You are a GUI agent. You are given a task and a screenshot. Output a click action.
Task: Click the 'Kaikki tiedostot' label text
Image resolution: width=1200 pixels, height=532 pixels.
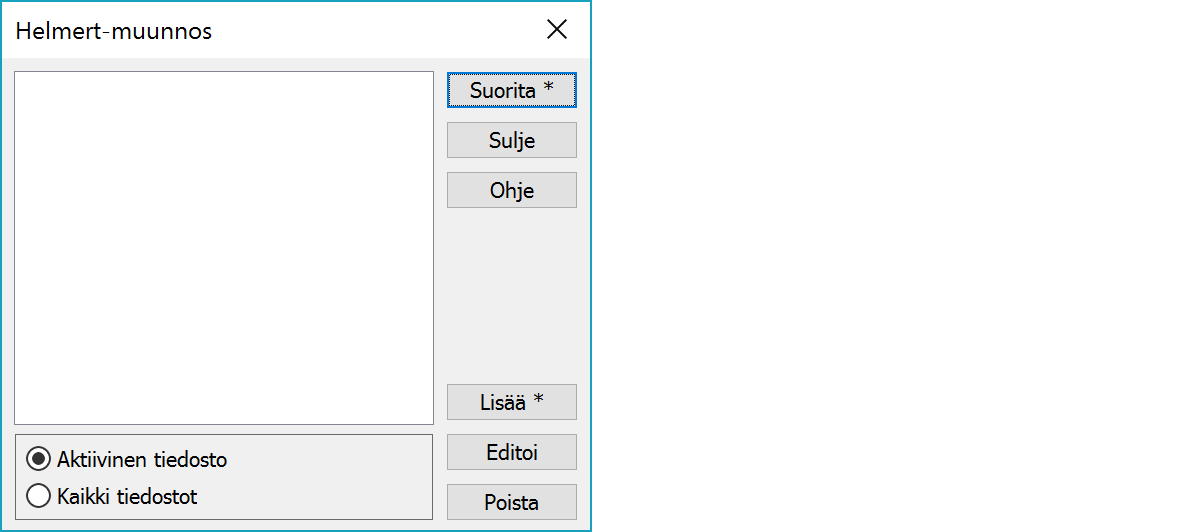click(127, 496)
